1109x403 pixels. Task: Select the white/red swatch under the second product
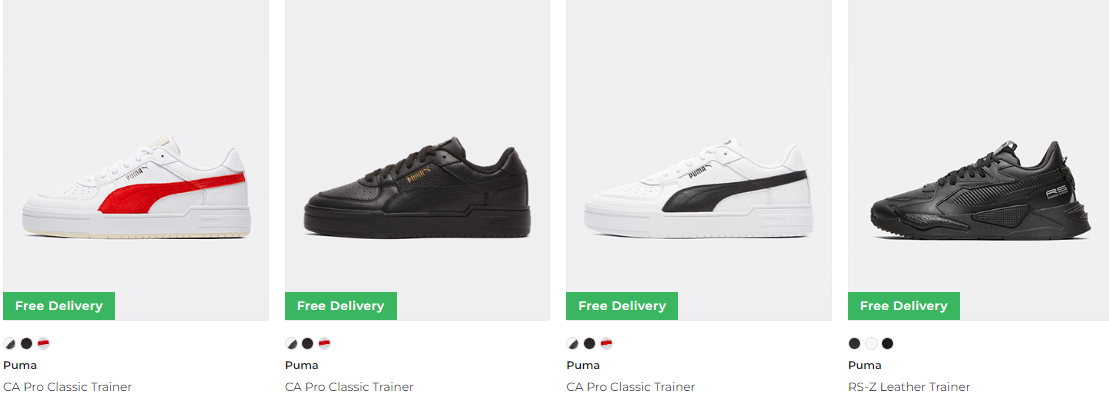(x=324, y=344)
